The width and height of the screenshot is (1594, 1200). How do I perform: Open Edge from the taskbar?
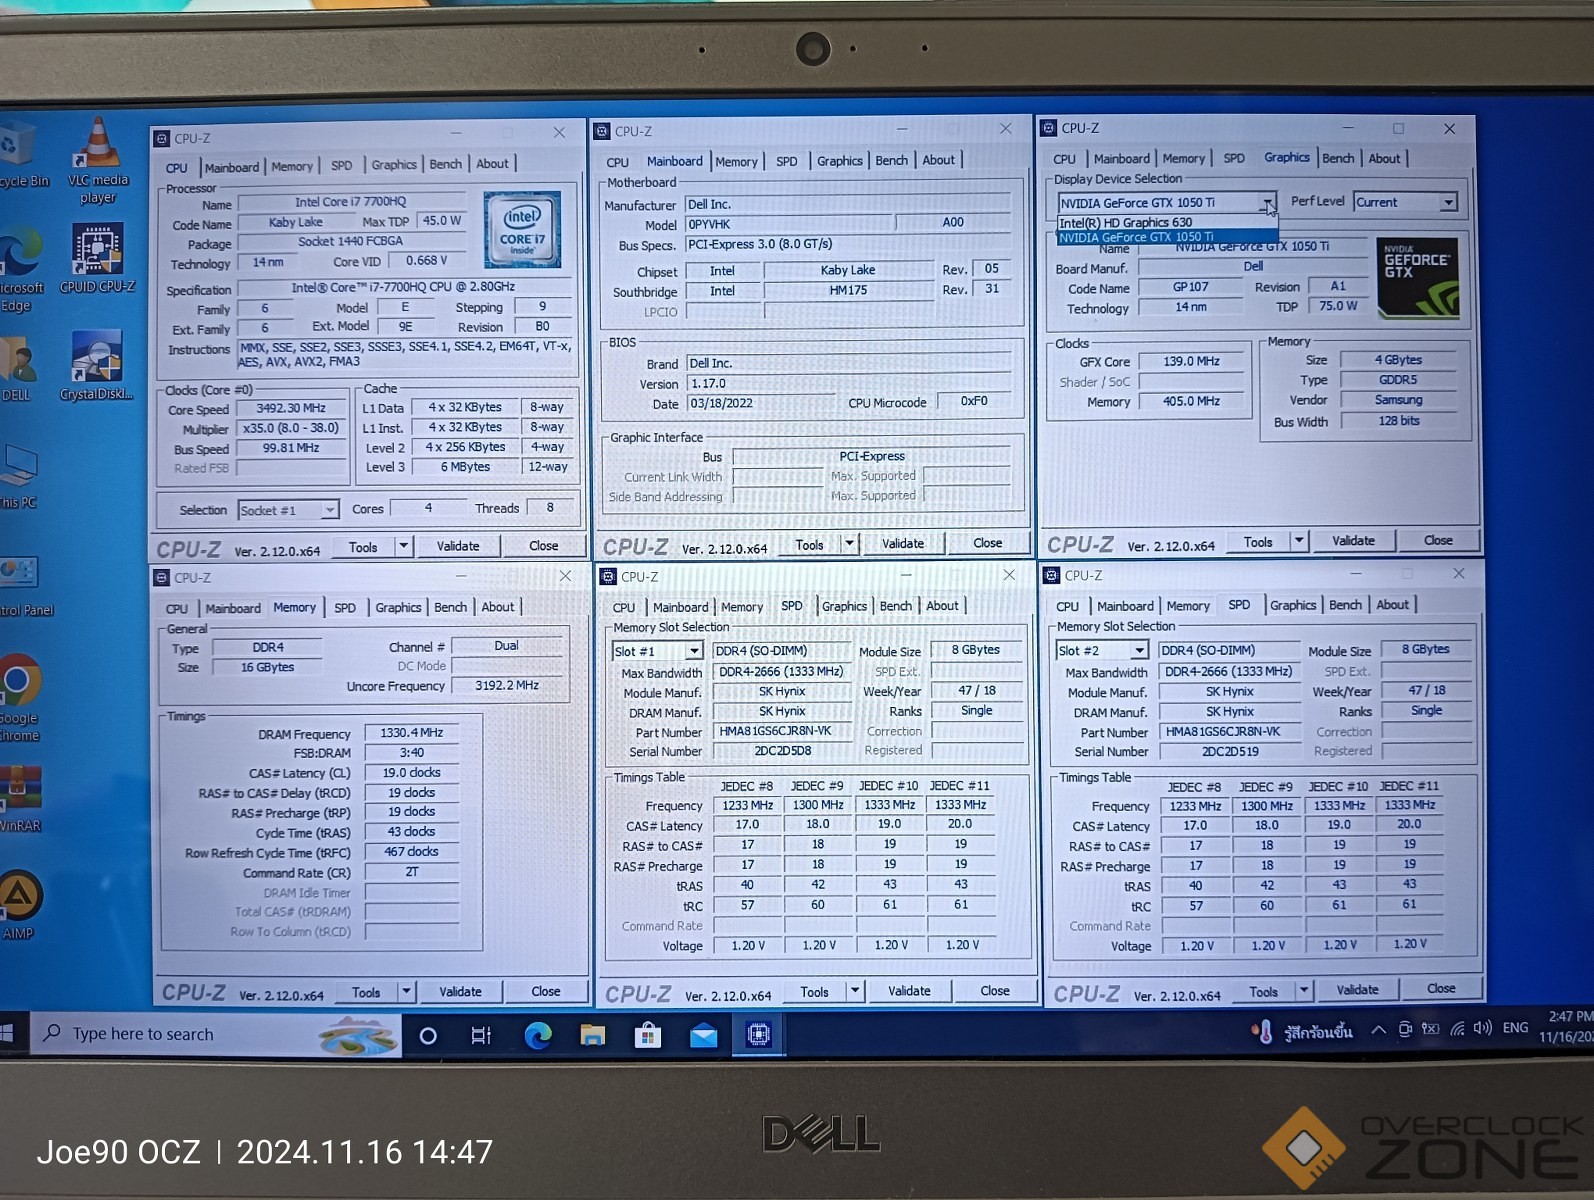pyautogui.click(x=538, y=1035)
